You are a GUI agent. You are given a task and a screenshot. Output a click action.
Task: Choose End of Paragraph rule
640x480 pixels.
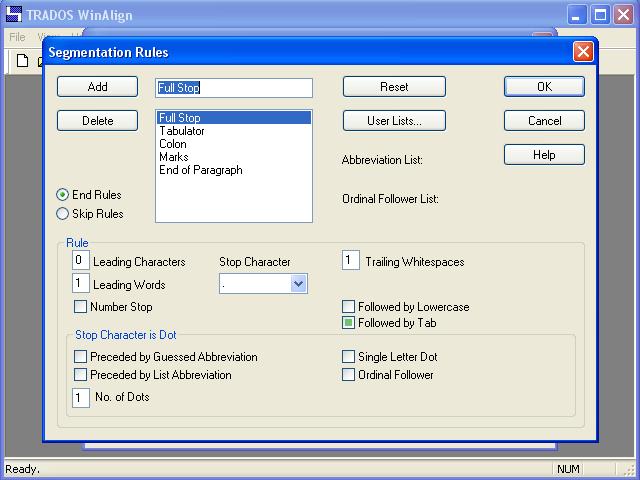[x=200, y=170]
